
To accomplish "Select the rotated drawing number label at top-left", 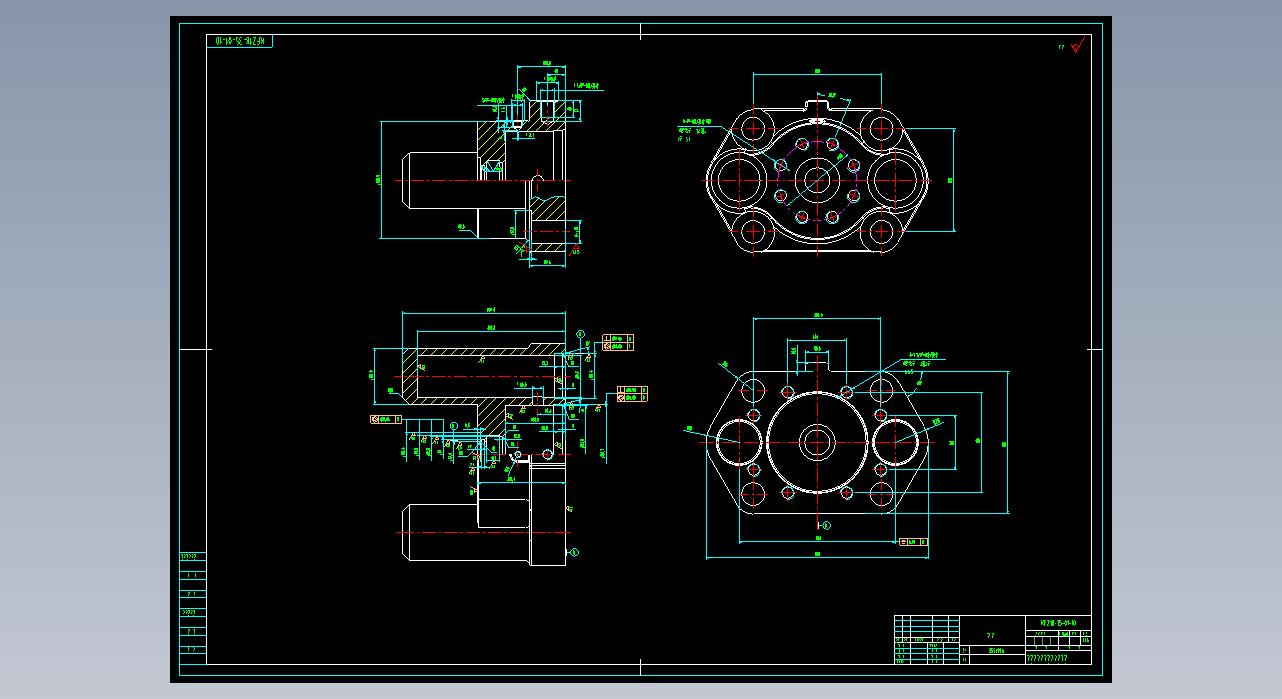I will tap(240, 42).
